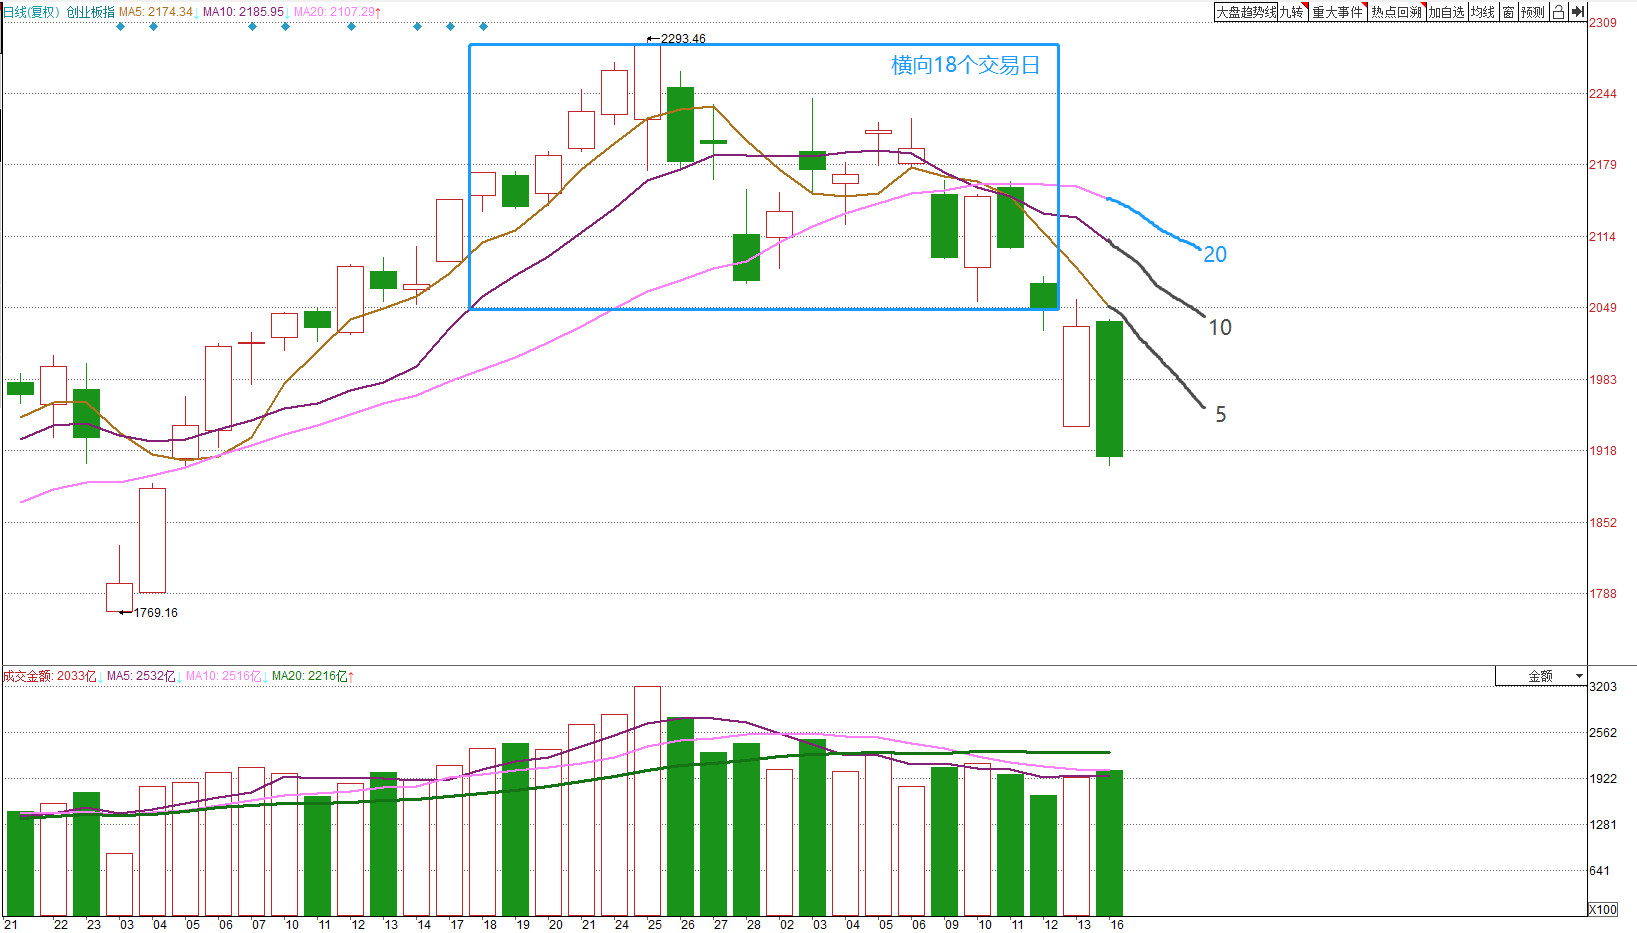This screenshot has width=1637, height=933.
Task: Click the MA5: 2174.34 indicator label
Action: (156, 12)
